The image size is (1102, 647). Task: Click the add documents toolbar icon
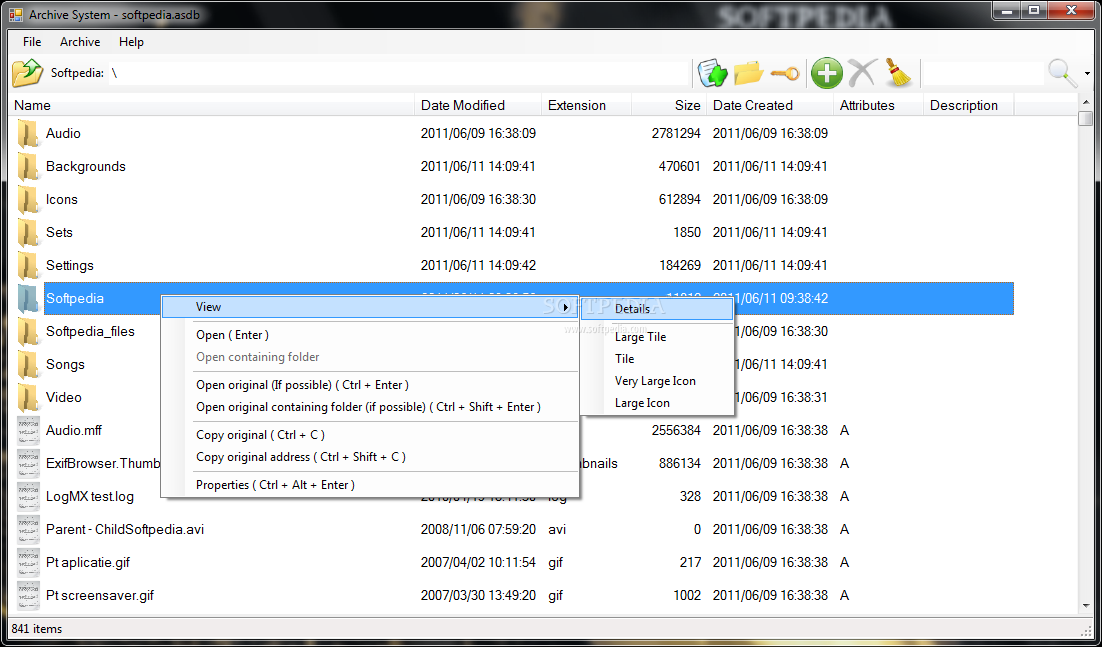(713, 72)
